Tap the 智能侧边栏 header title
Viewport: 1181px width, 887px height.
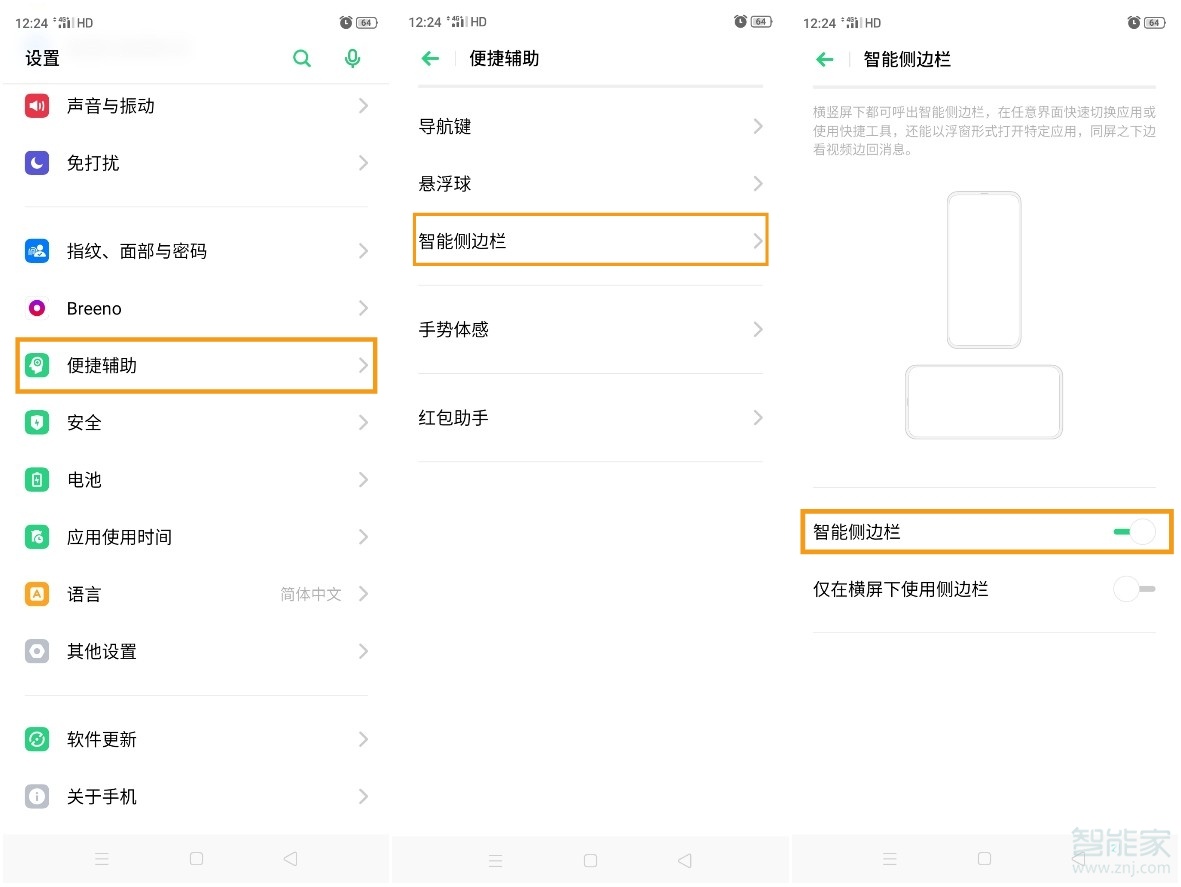pyautogui.click(x=907, y=59)
